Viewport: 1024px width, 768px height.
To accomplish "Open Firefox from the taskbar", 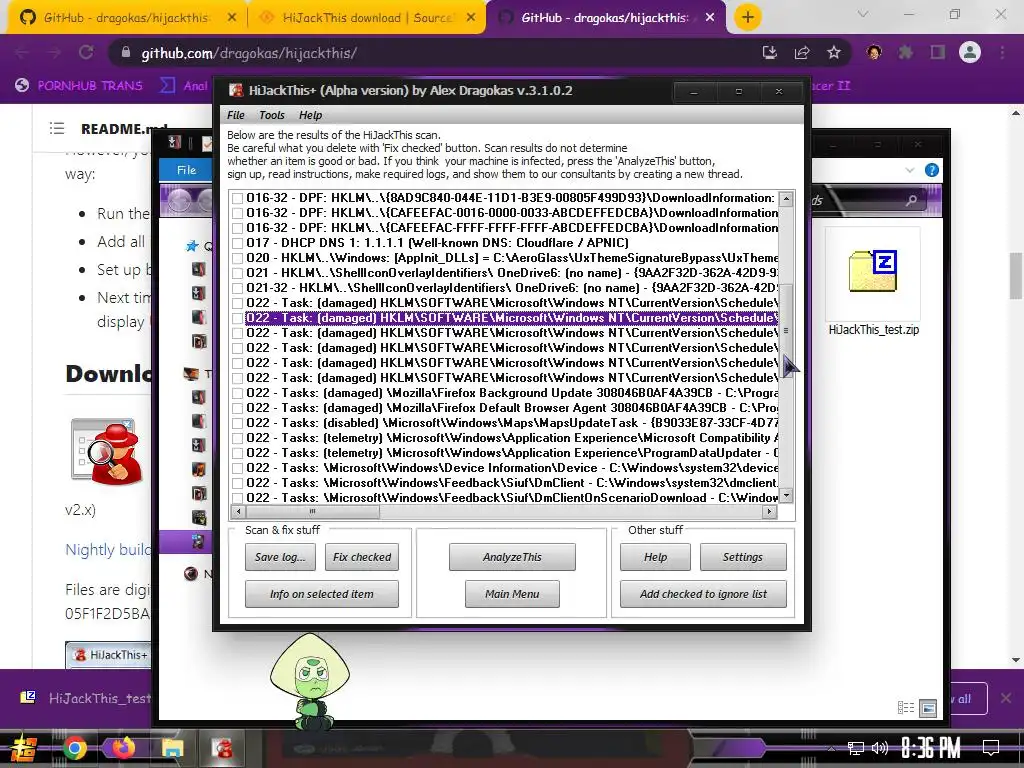I will coord(123,748).
